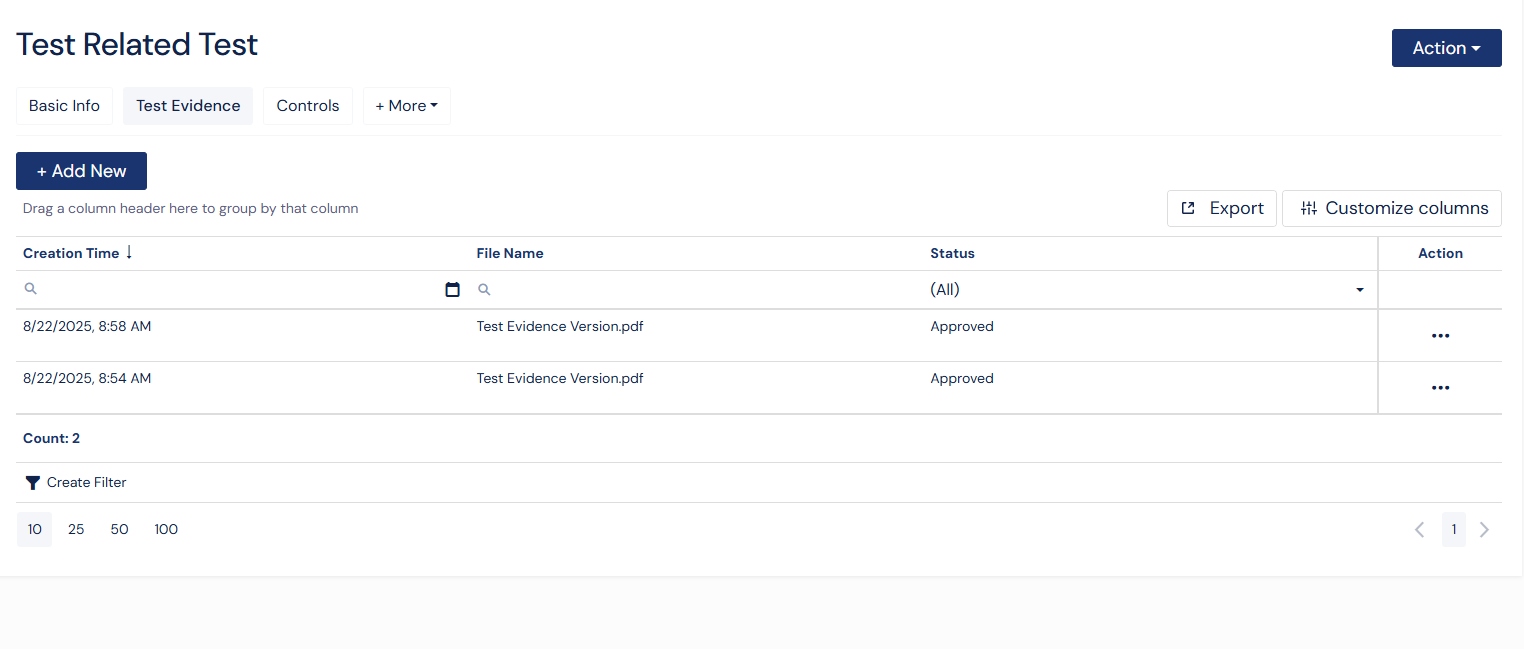
Task: Click the three-dot menu for 8:58 AM row
Action: pyautogui.click(x=1440, y=336)
